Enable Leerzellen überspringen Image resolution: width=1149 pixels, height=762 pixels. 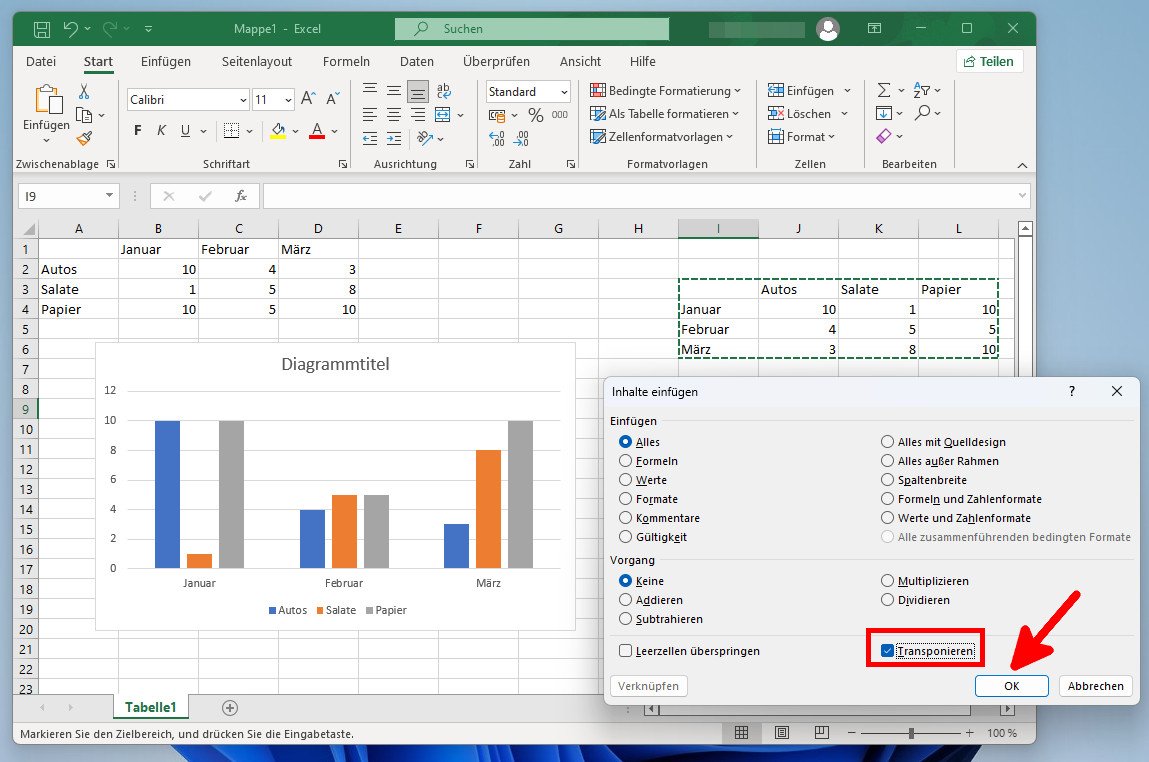coord(625,650)
